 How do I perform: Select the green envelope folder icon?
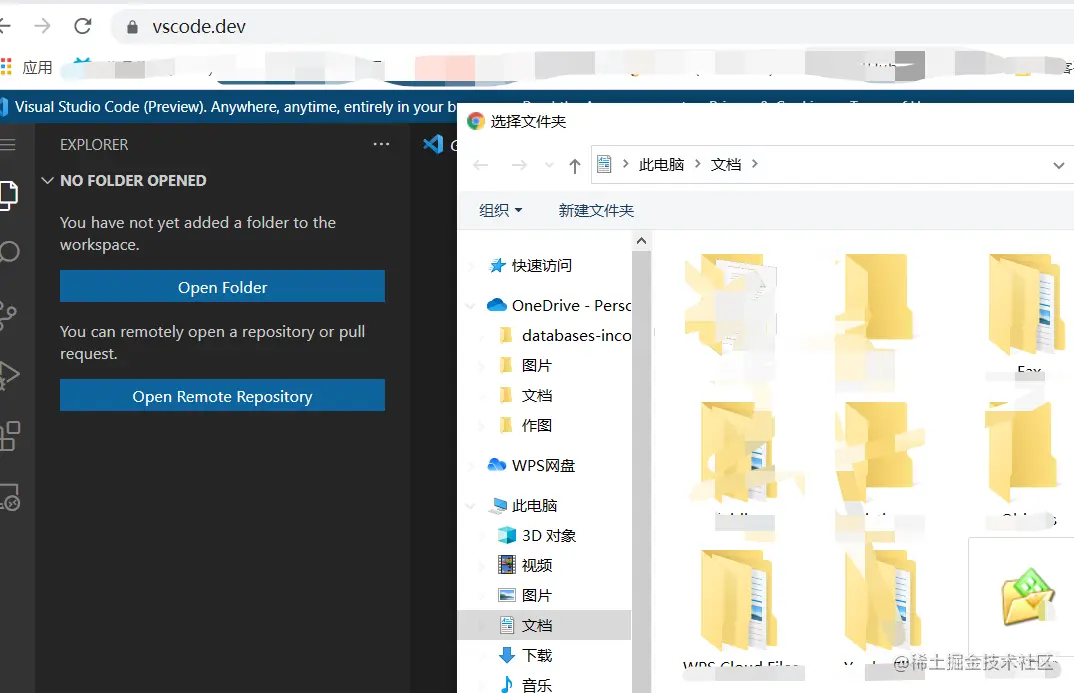tap(1027, 597)
